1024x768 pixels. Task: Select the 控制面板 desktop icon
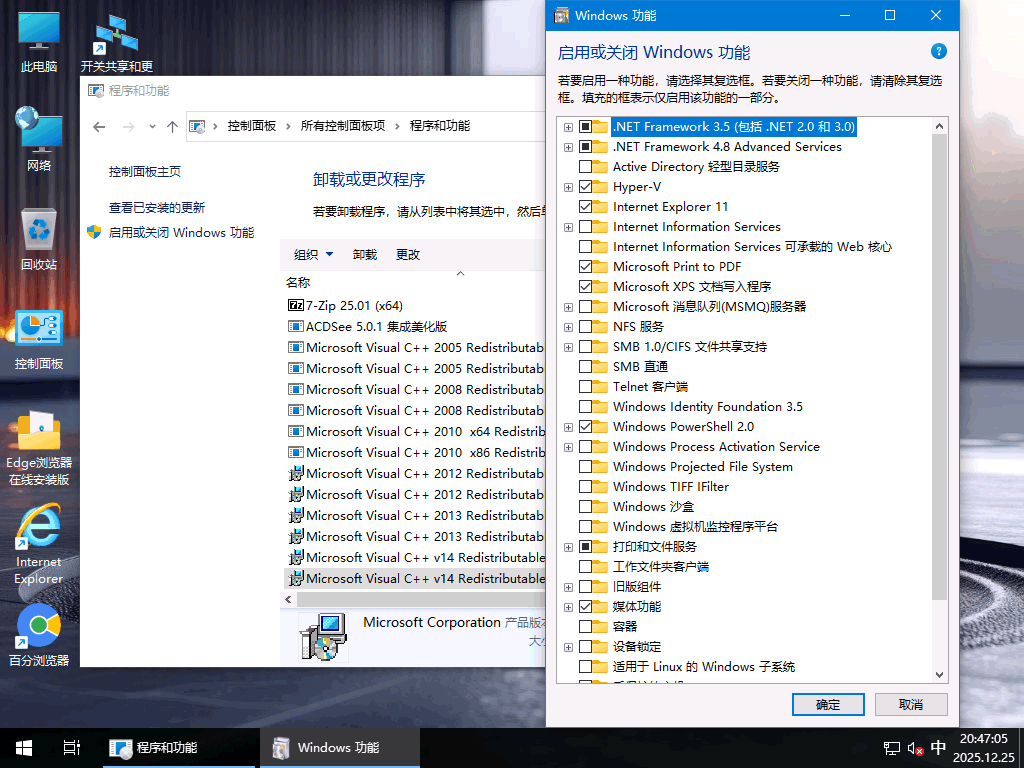(x=39, y=340)
